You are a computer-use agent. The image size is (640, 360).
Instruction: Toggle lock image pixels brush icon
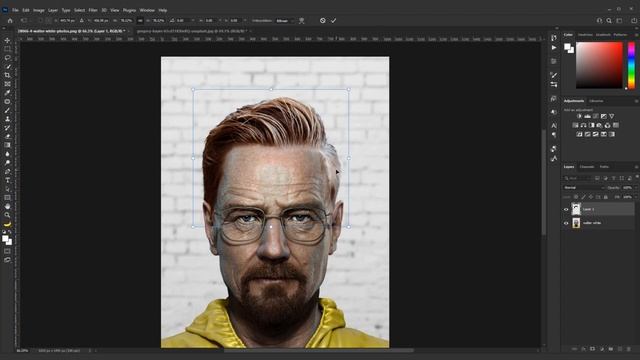tap(583, 197)
